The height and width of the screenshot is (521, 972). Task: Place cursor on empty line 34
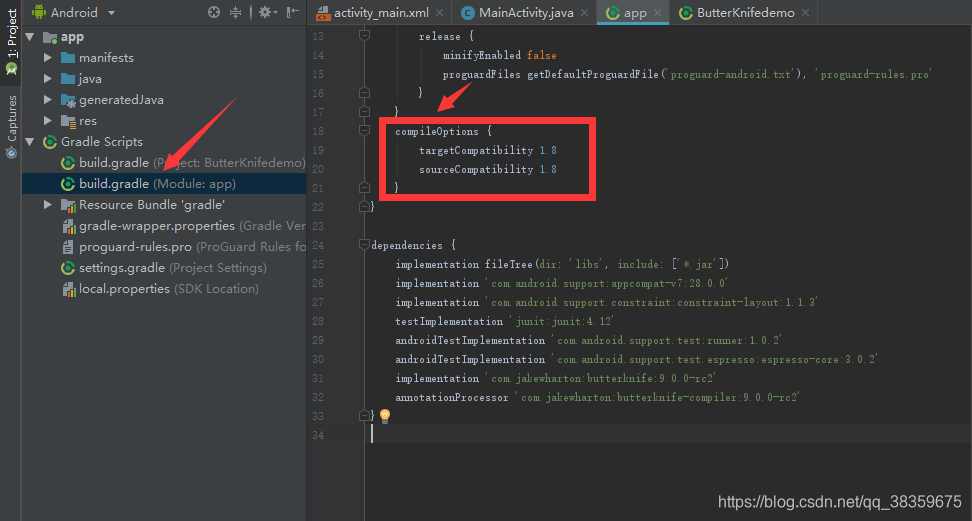coord(669,435)
